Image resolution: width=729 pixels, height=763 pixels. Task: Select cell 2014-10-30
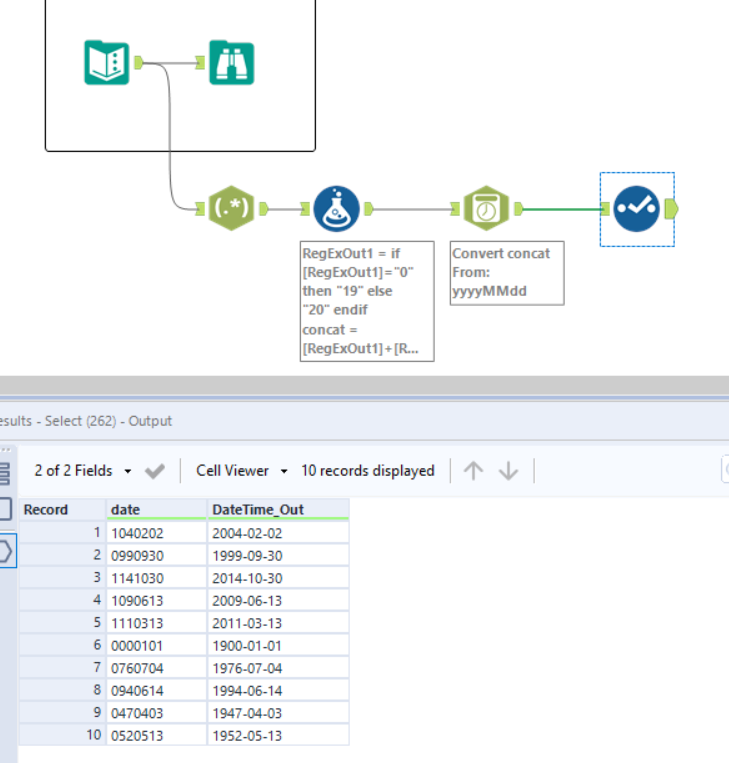point(278,578)
